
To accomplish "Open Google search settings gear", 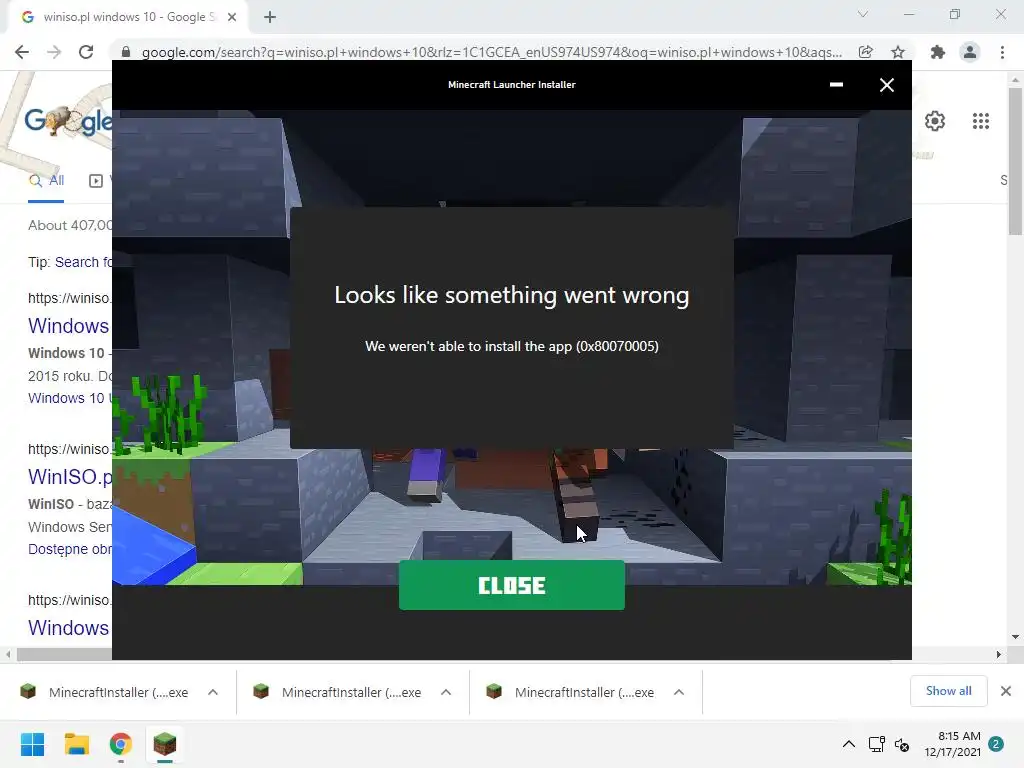I will pyautogui.click(x=935, y=121).
